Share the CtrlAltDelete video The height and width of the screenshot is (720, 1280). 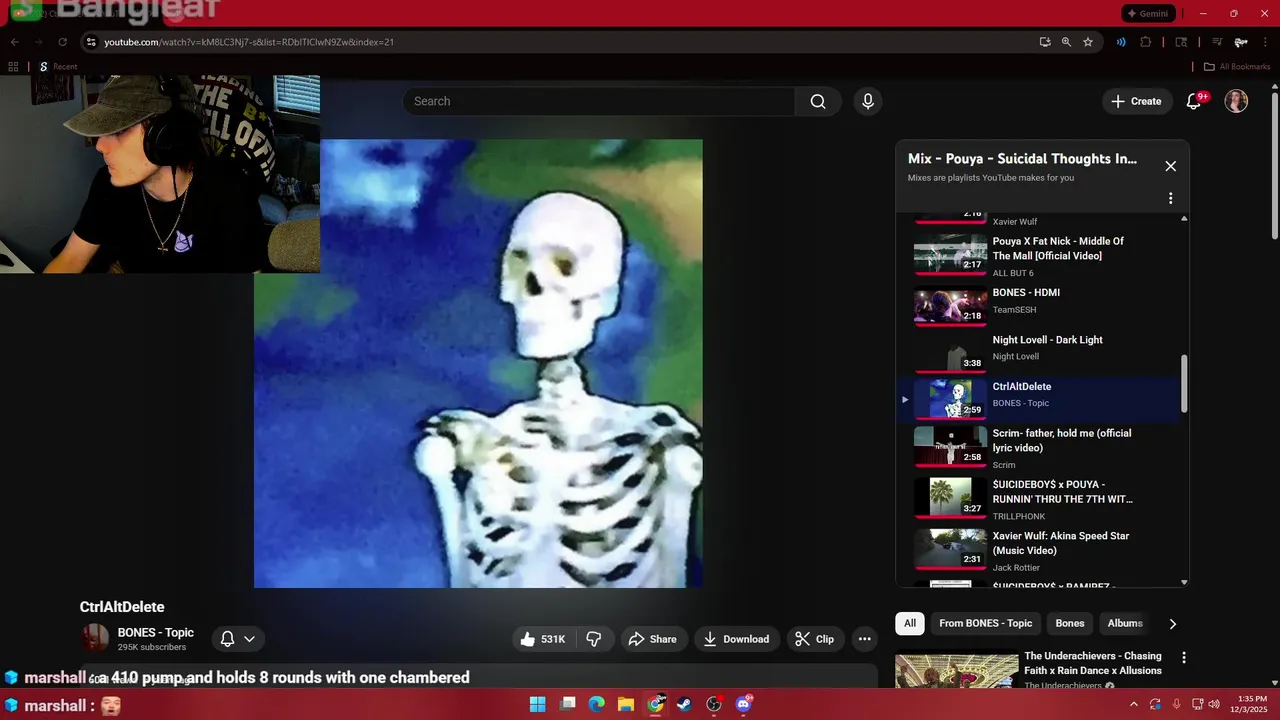point(652,639)
